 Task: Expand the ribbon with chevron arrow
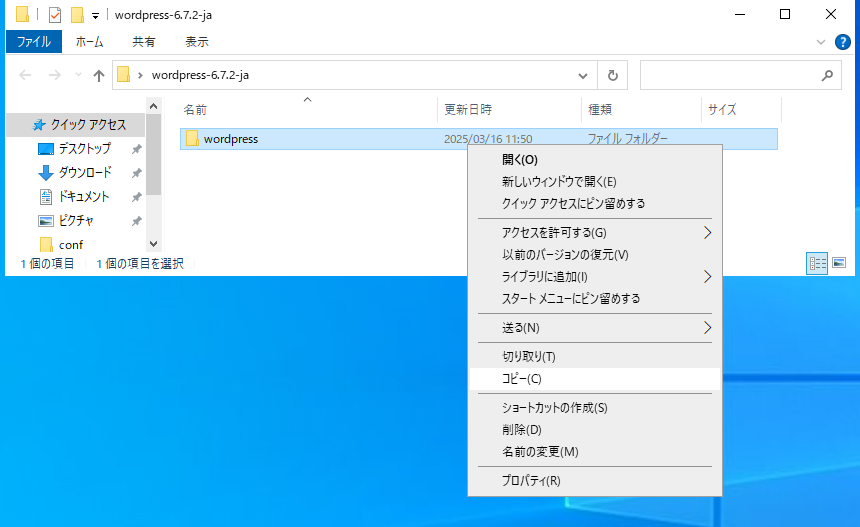821,42
